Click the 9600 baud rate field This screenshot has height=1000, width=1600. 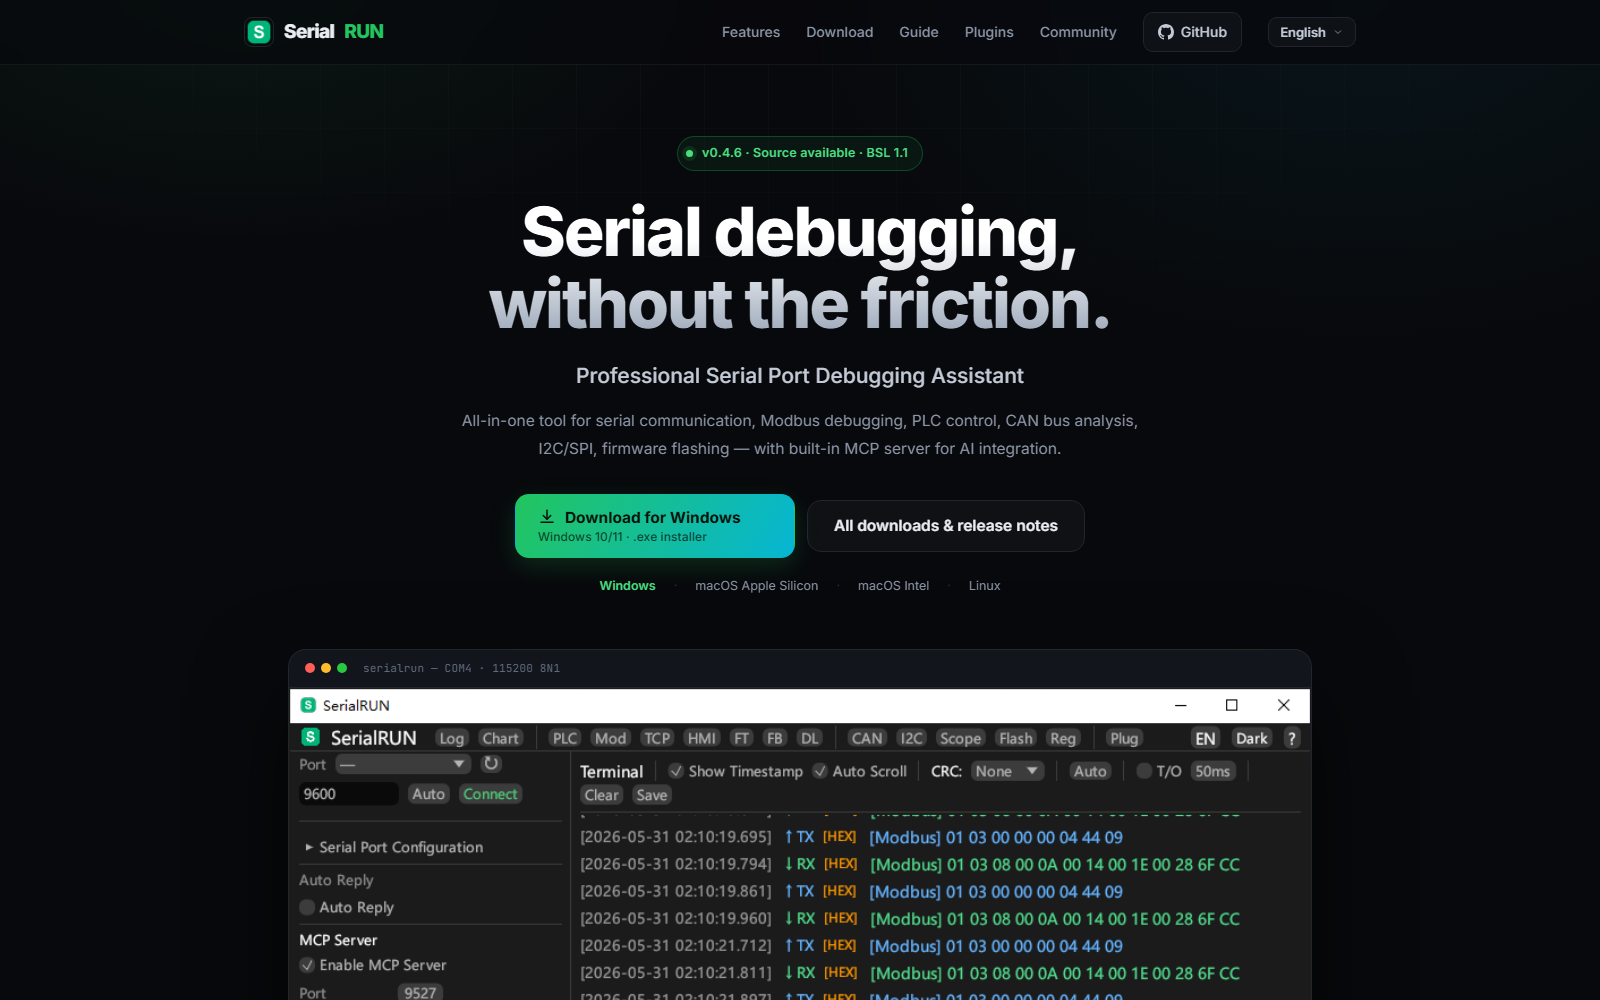[x=349, y=794]
